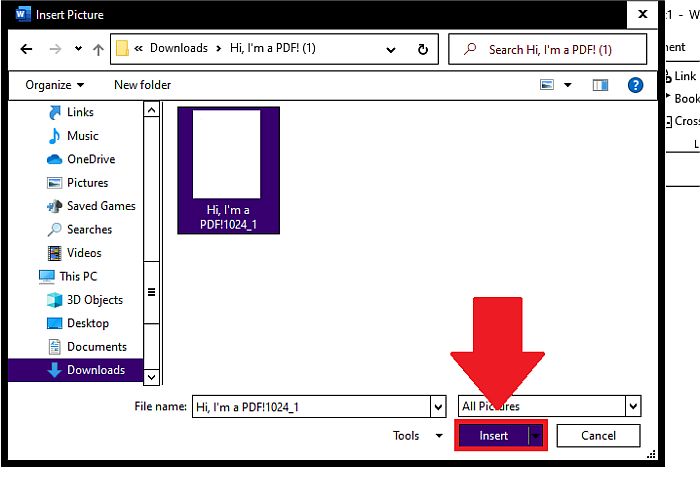Open Searches in the navigation pane
The width and height of the screenshot is (700, 501).
[x=79, y=230]
